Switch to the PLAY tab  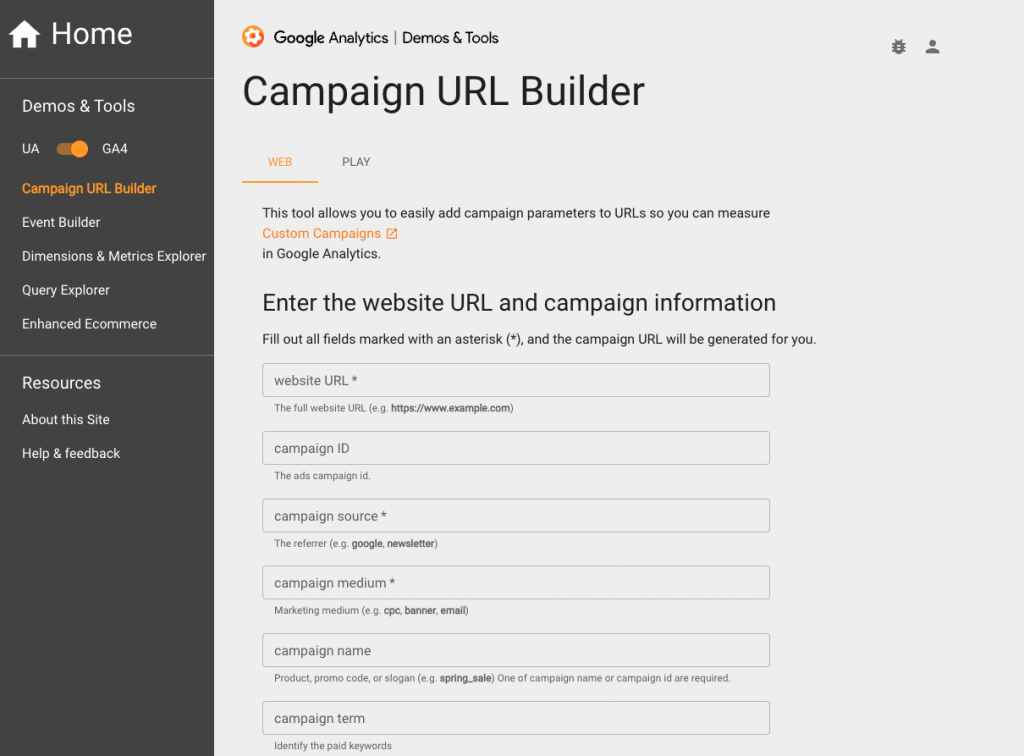pyautogui.click(x=356, y=162)
